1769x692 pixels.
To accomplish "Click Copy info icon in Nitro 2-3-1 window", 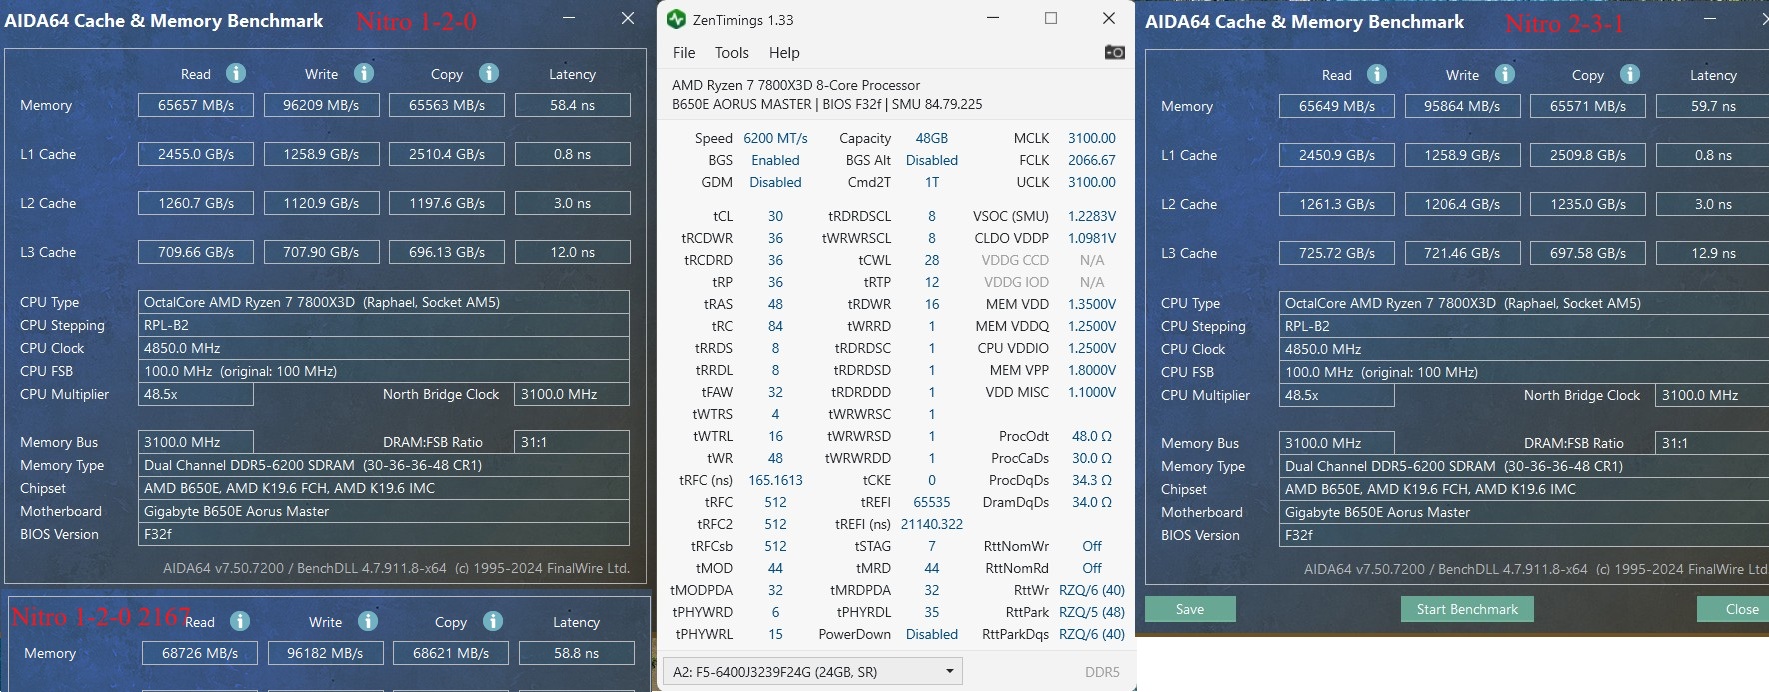I will pyautogui.click(x=1630, y=74).
